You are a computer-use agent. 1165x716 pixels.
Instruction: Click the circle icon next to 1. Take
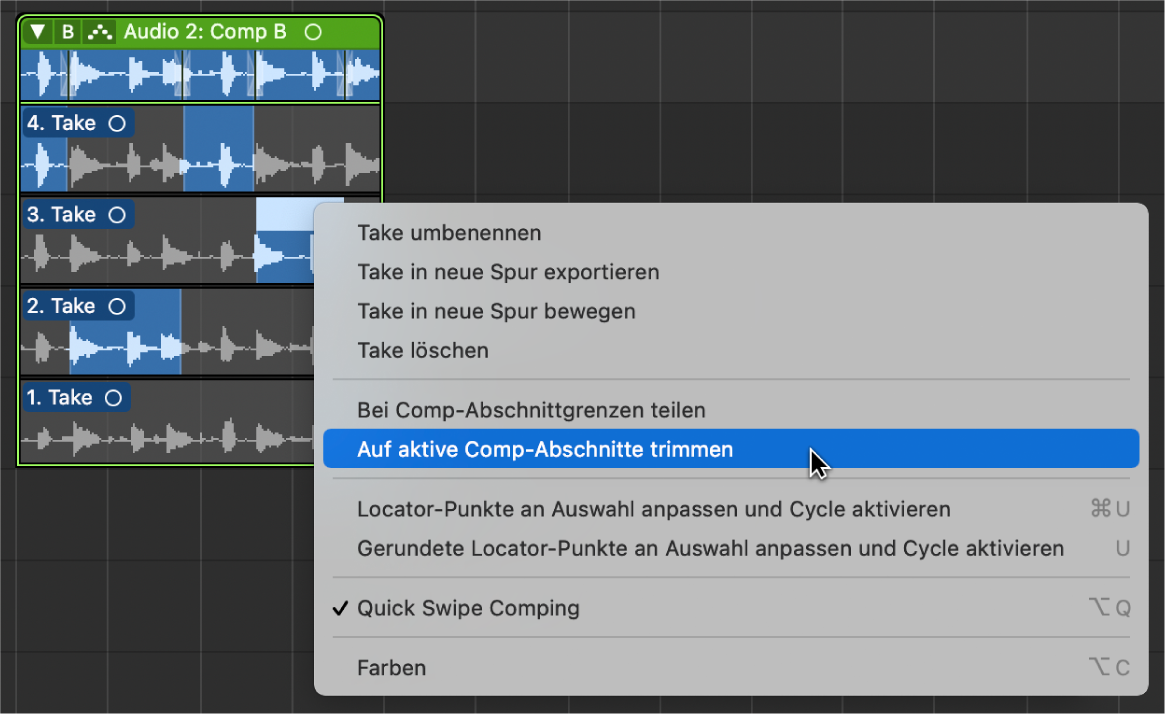tap(113, 398)
